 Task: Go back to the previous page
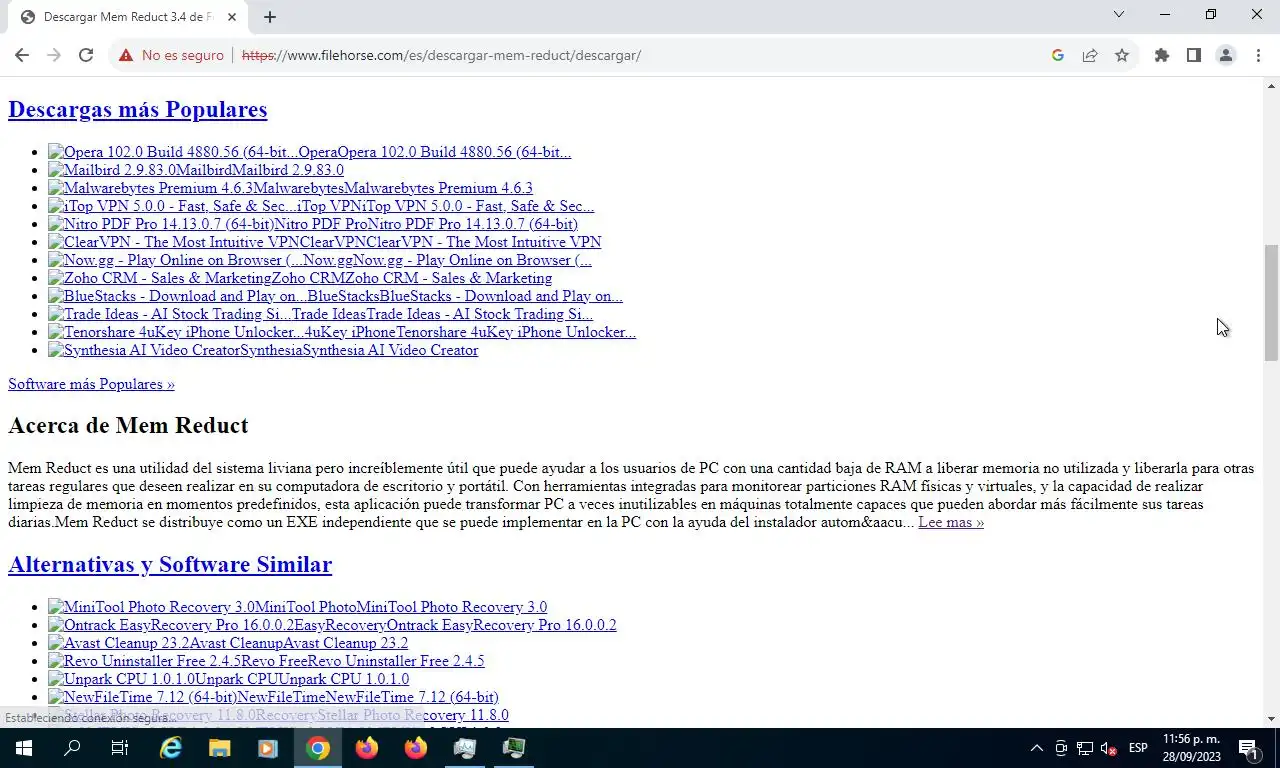(x=22, y=55)
